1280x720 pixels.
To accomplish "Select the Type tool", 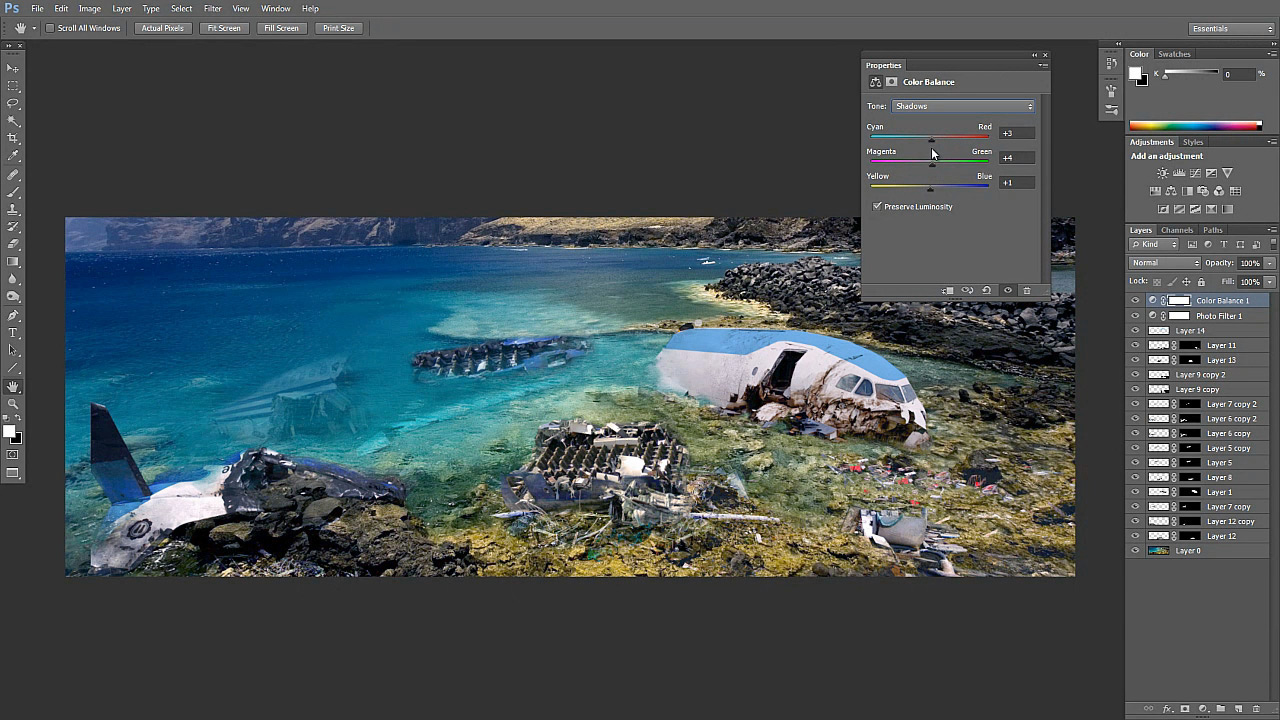I will click(13, 332).
